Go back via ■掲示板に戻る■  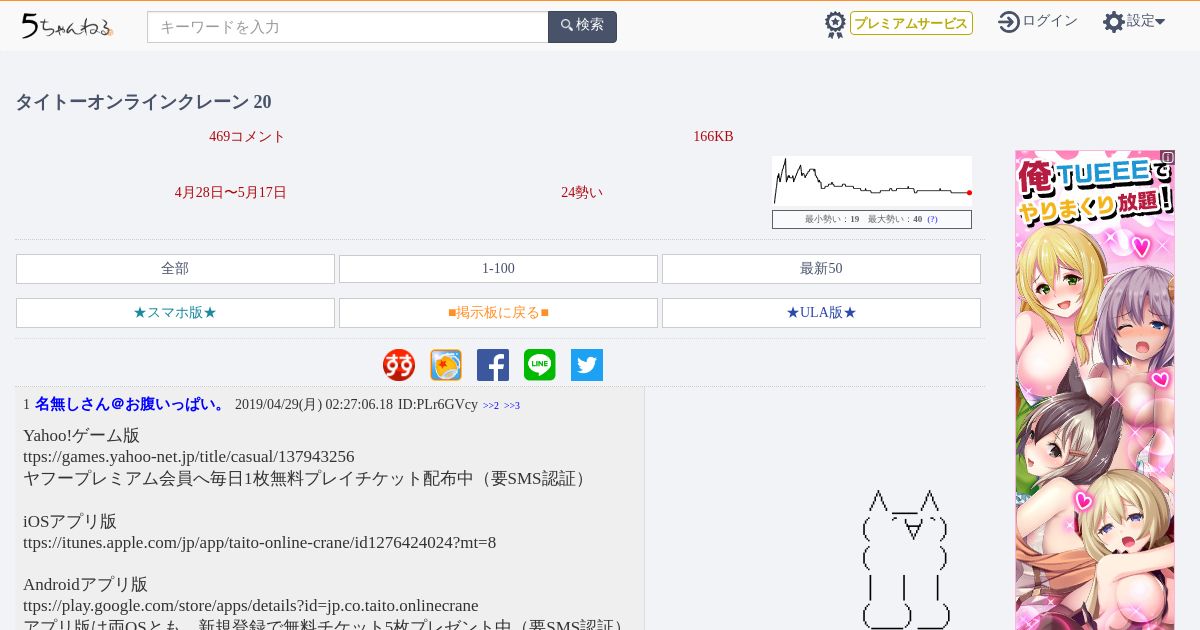pos(498,313)
